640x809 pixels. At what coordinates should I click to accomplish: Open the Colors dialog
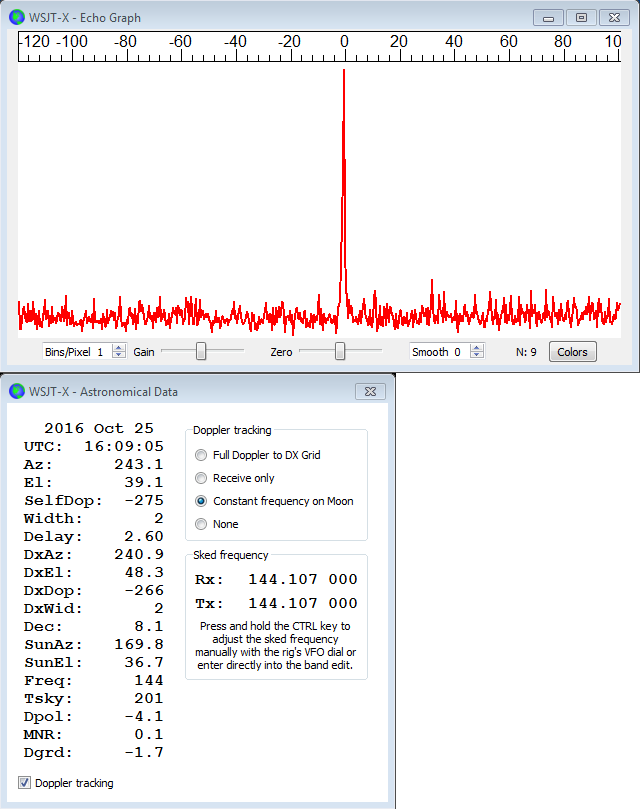[573, 352]
